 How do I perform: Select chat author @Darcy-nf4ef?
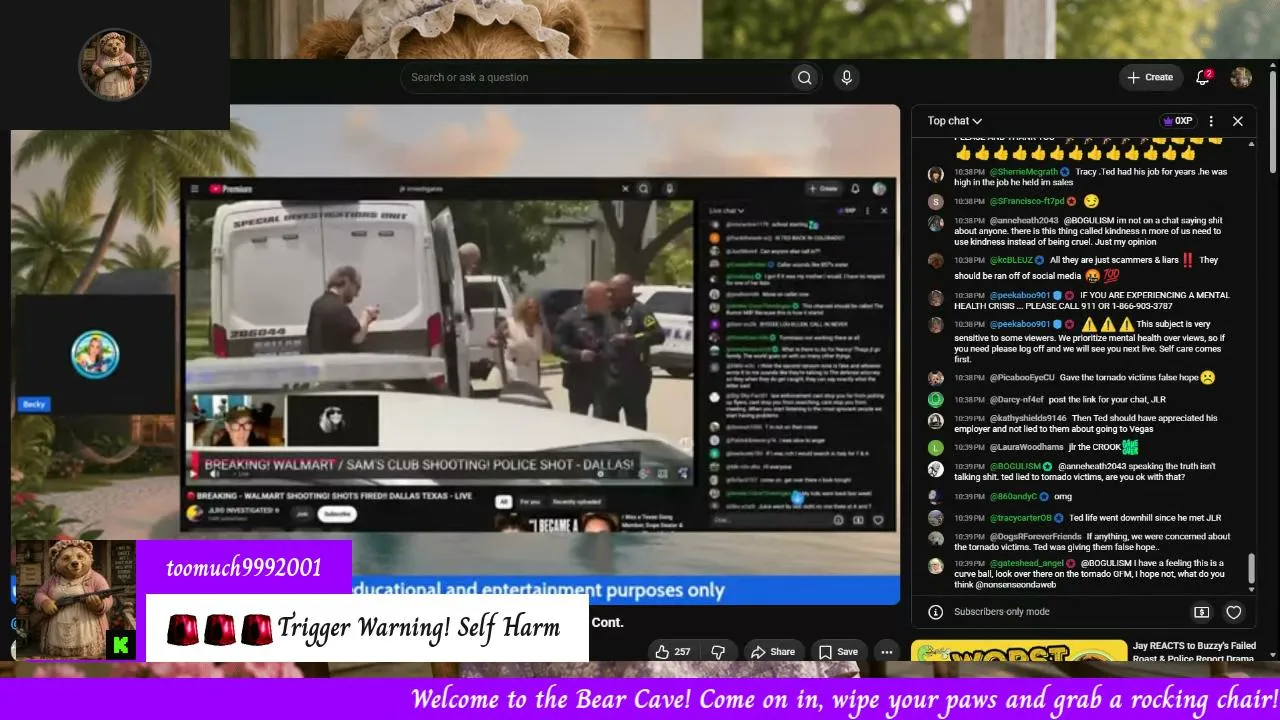1016,399
